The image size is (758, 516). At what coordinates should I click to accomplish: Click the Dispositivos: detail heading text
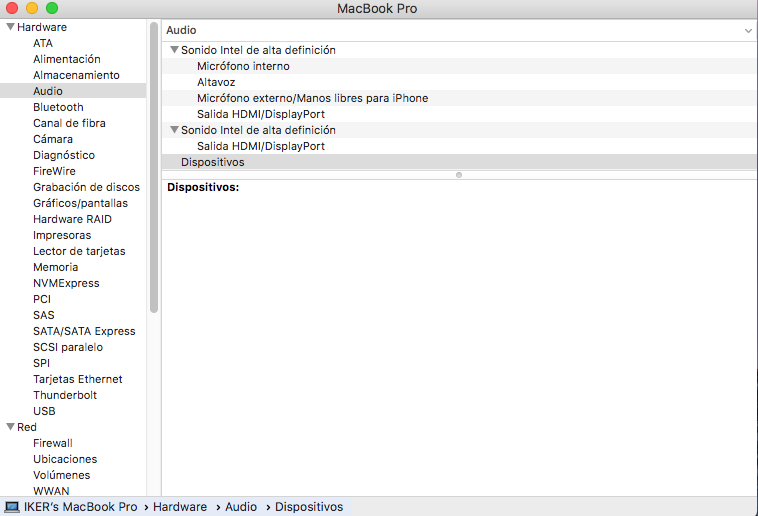[x=203, y=187]
